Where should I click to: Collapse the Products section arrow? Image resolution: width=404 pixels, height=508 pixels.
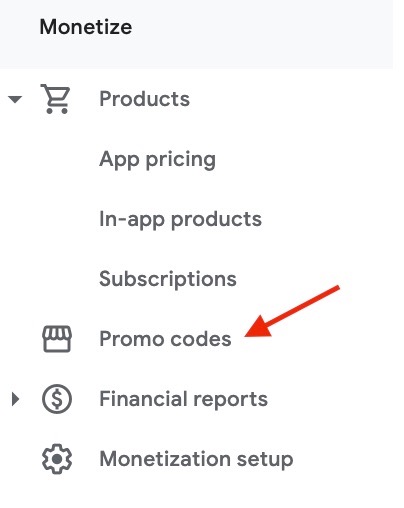tap(15, 99)
